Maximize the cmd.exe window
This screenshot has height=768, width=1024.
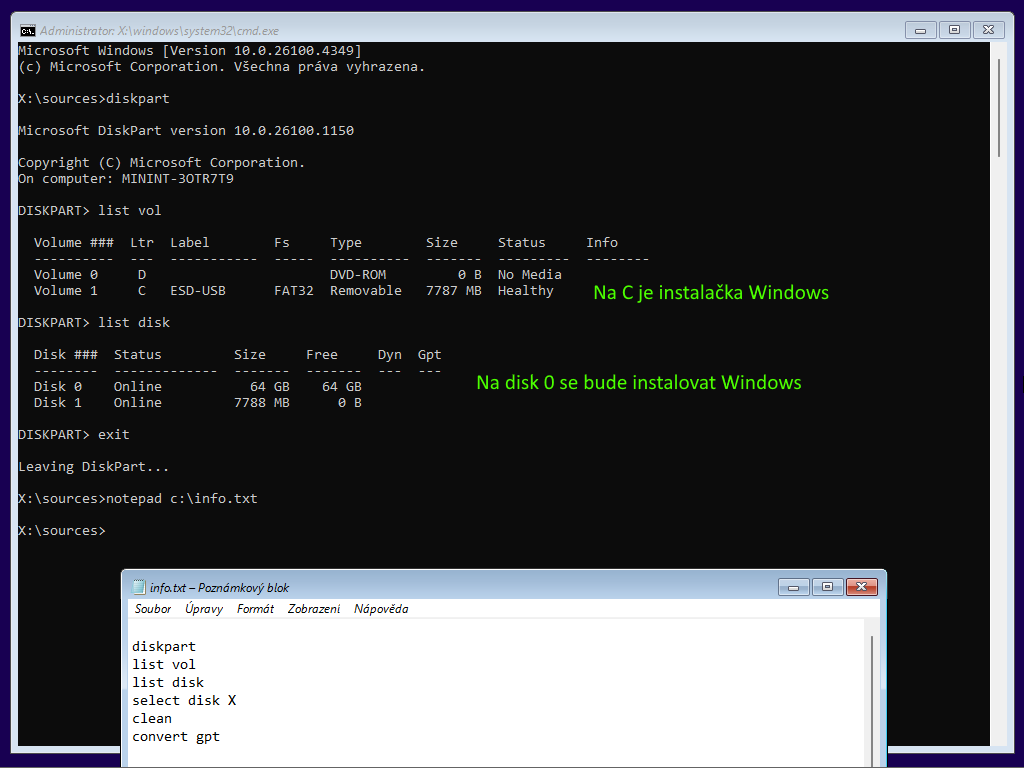[x=954, y=30]
